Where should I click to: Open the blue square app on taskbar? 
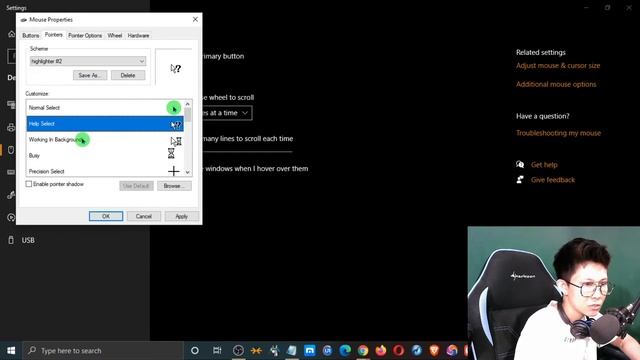click(310, 351)
